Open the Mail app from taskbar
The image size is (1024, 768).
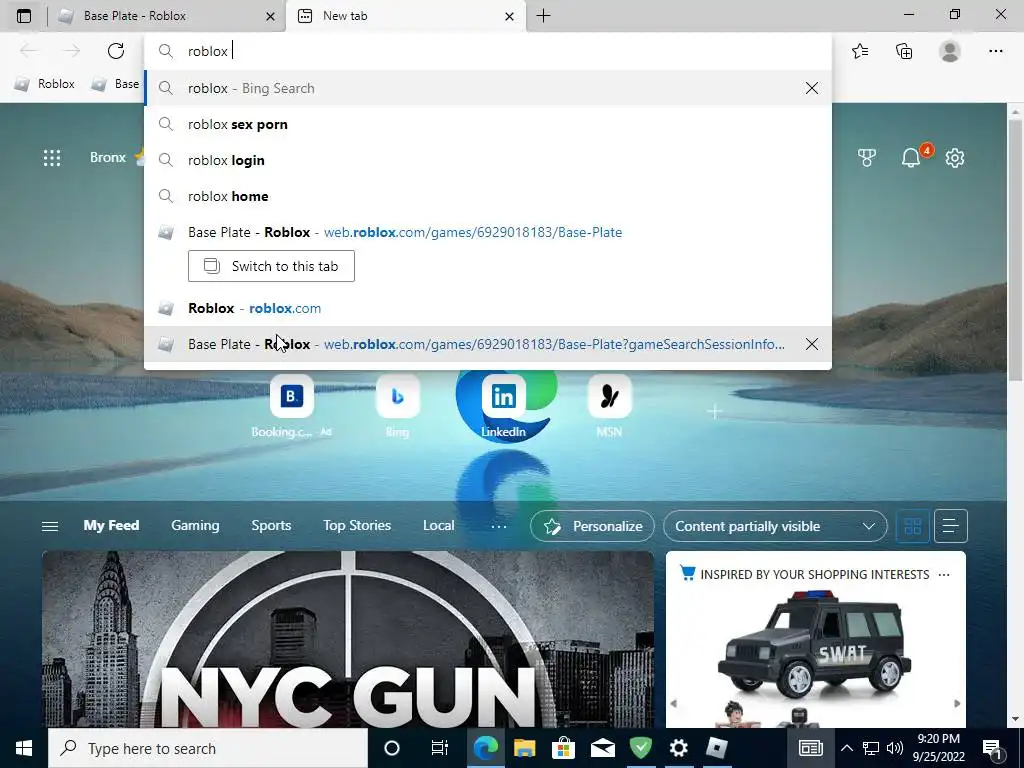coord(602,748)
